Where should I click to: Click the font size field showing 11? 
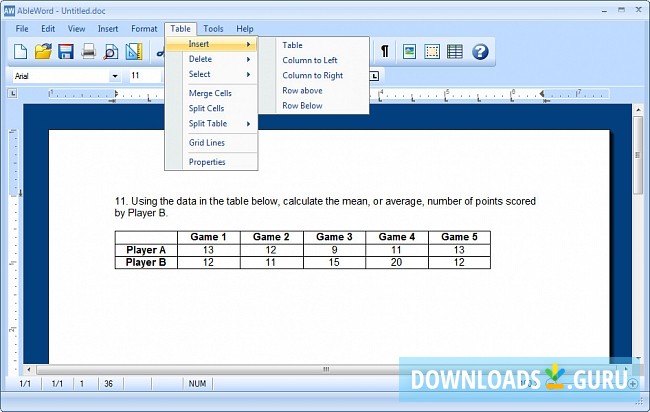point(145,76)
